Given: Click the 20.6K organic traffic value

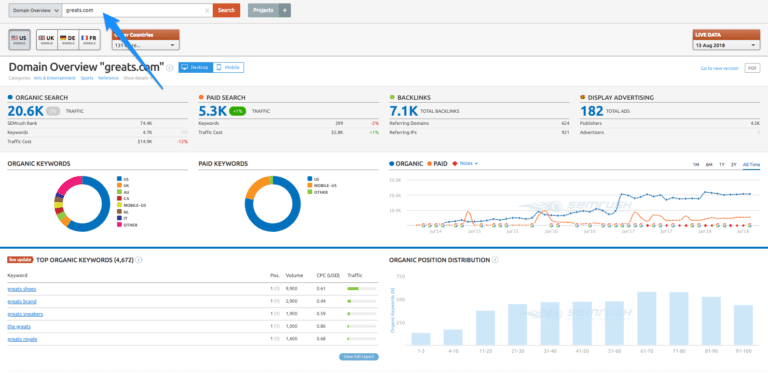Looking at the screenshot, I should [25, 111].
